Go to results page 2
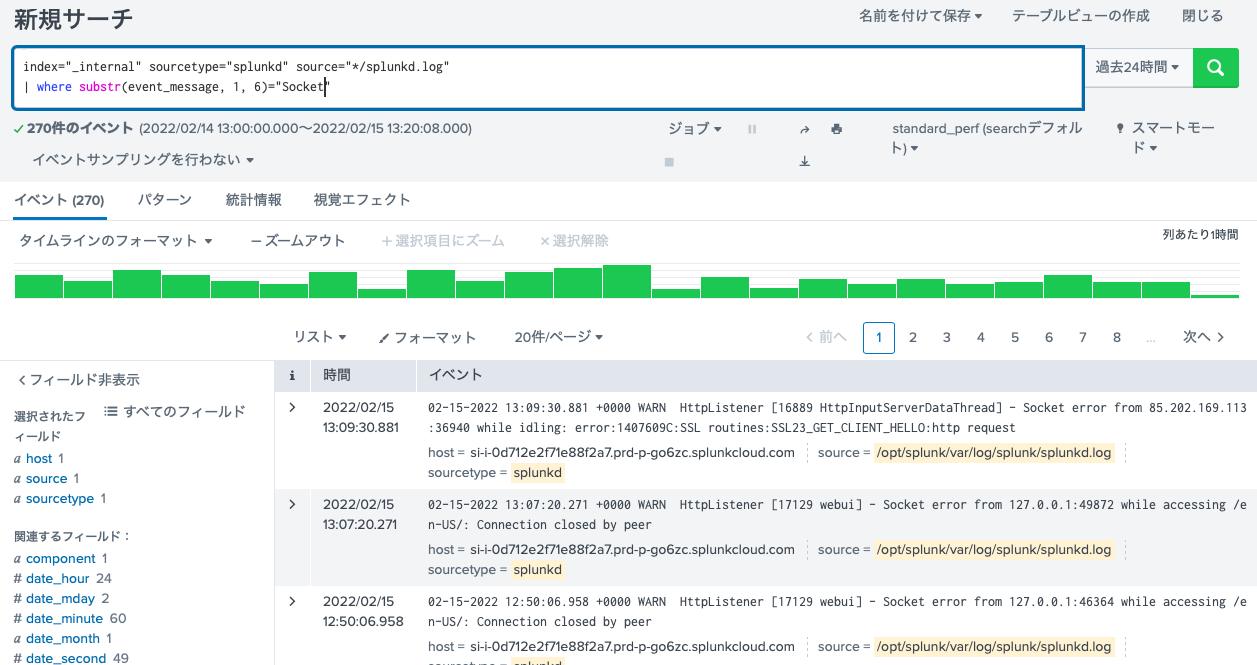1257x665 pixels. point(912,337)
